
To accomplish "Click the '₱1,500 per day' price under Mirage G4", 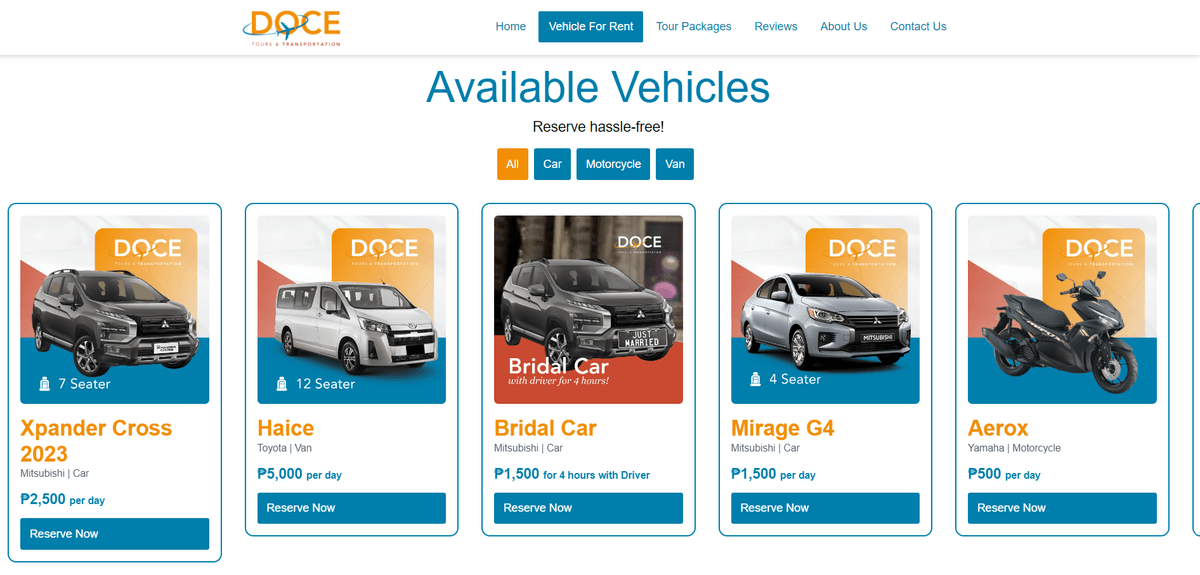I will click(773, 474).
